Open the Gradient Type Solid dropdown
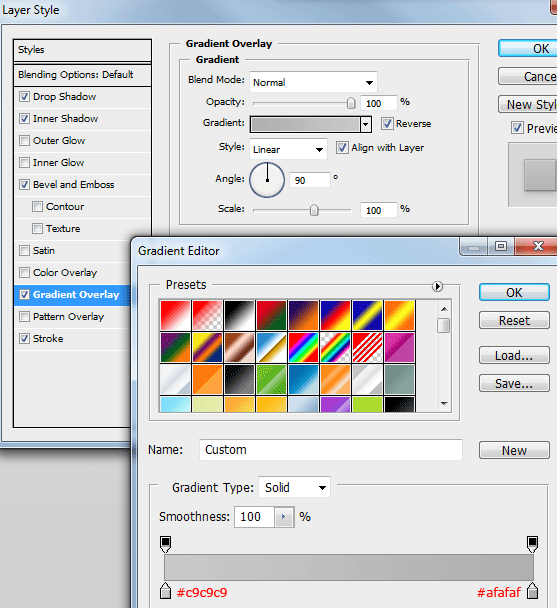557x608 pixels. 294,487
